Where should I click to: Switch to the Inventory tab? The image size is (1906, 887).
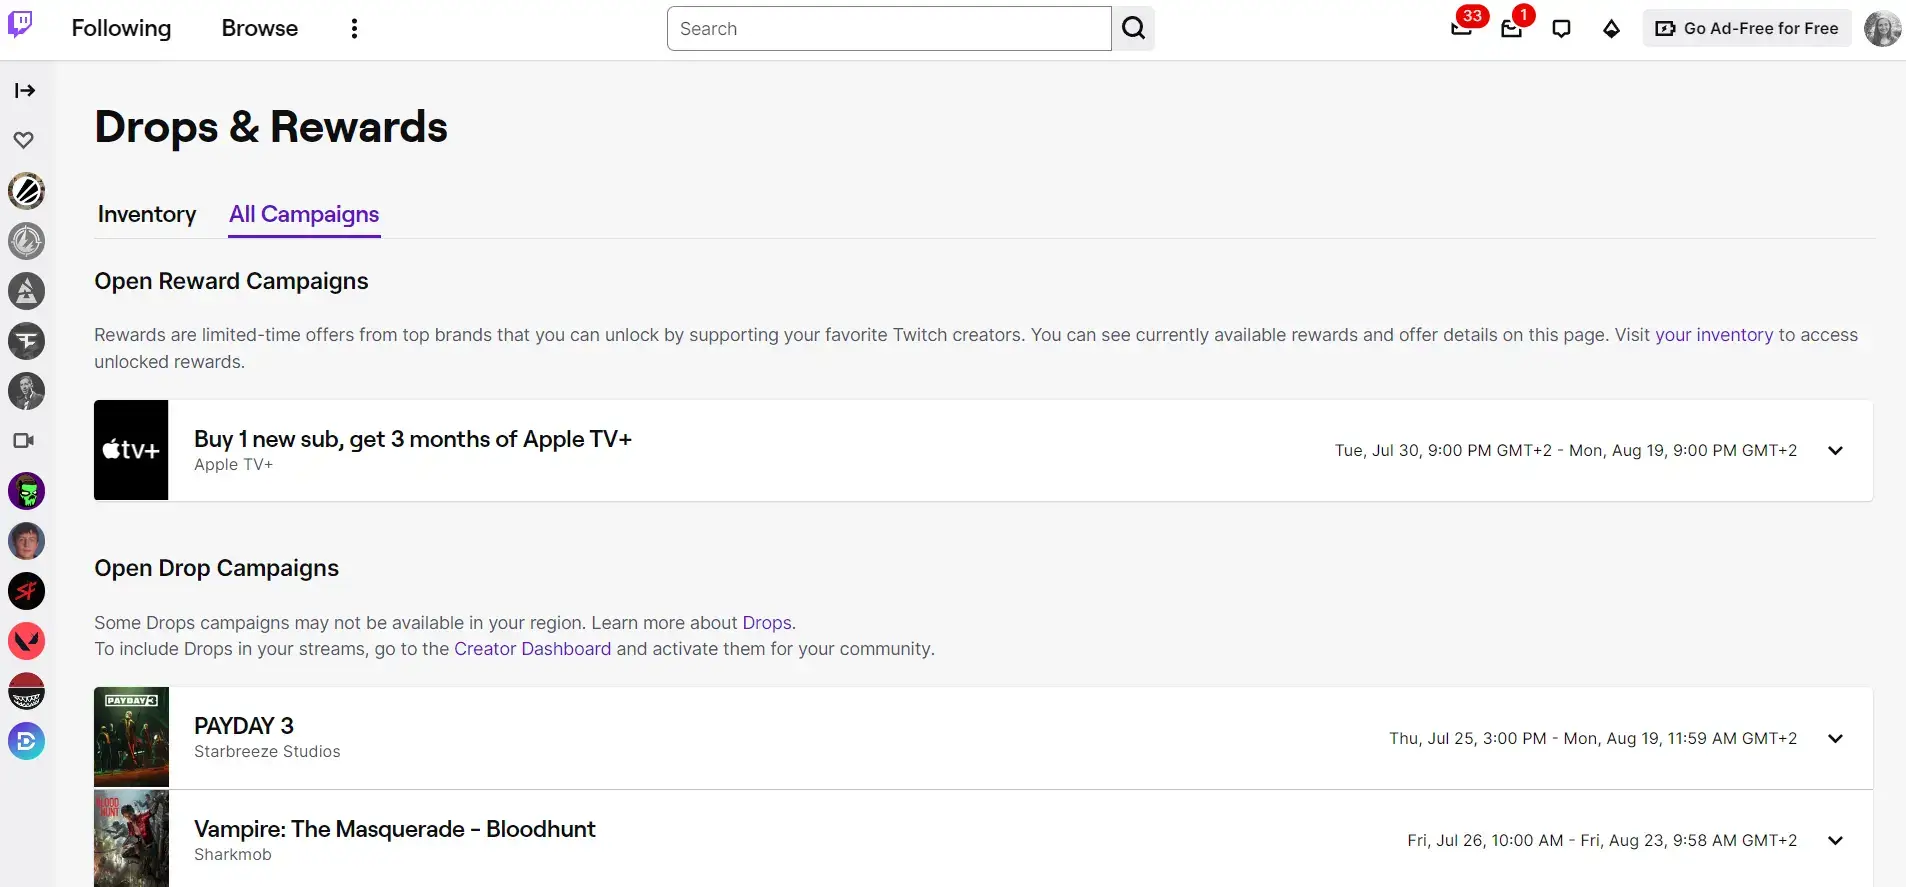point(147,214)
